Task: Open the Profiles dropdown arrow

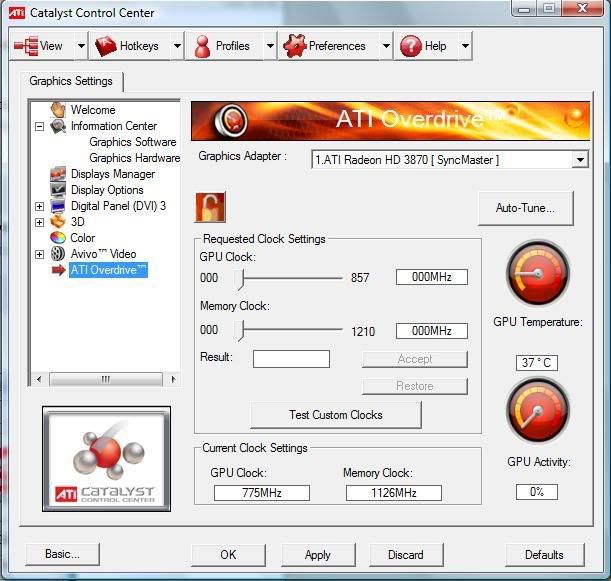Action: (x=270, y=46)
